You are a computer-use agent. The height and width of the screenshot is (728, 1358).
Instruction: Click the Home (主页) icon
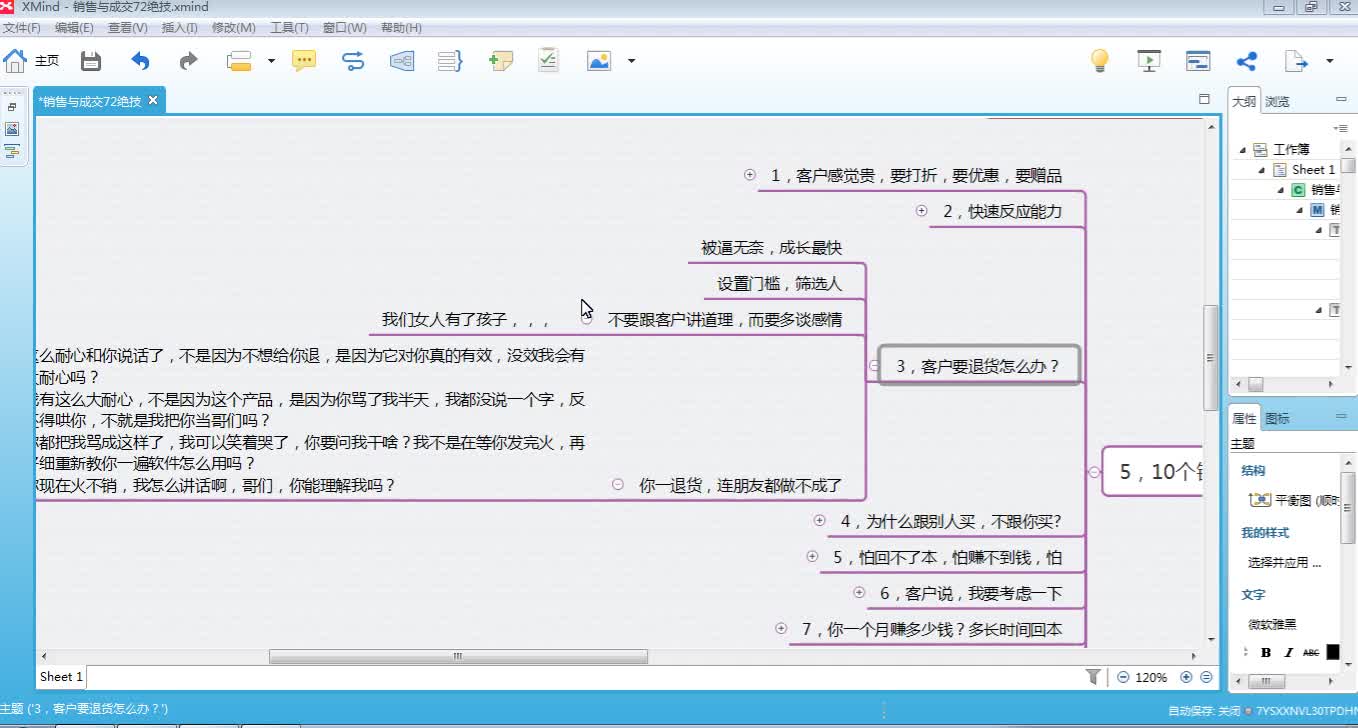tap(15, 61)
